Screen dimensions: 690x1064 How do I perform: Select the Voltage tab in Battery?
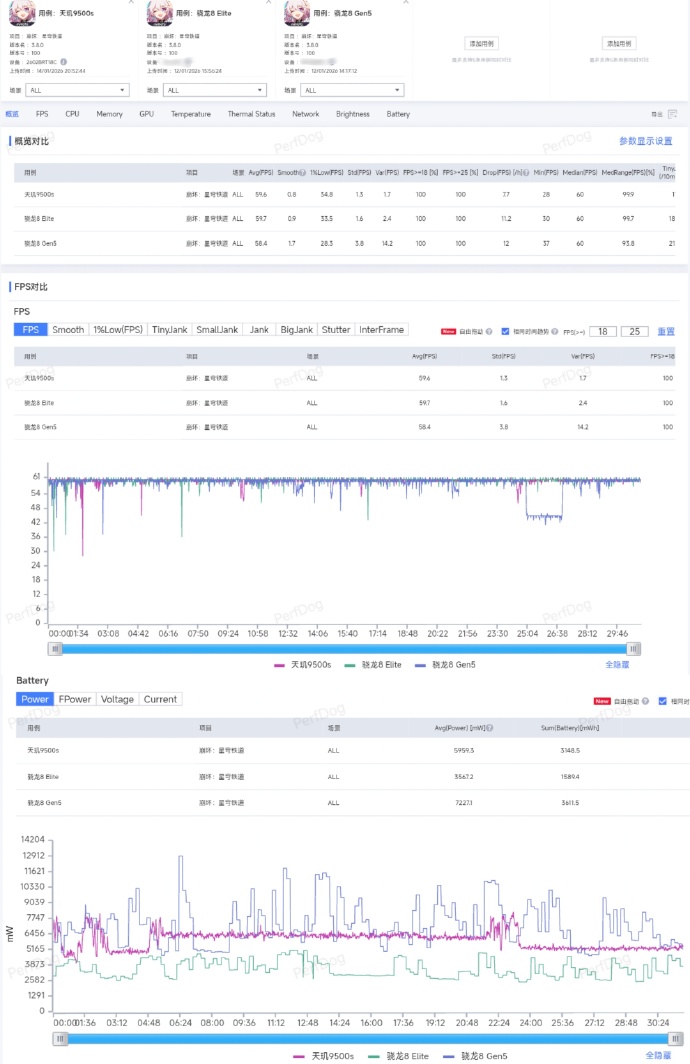[117, 699]
